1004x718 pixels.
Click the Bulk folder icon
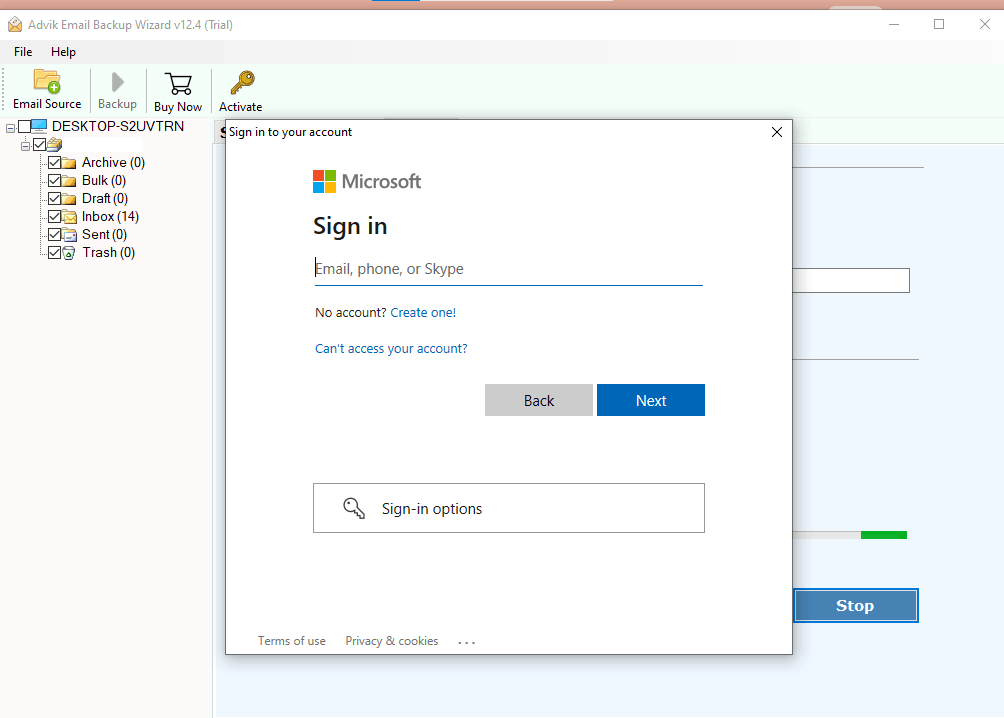[x=70, y=181]
